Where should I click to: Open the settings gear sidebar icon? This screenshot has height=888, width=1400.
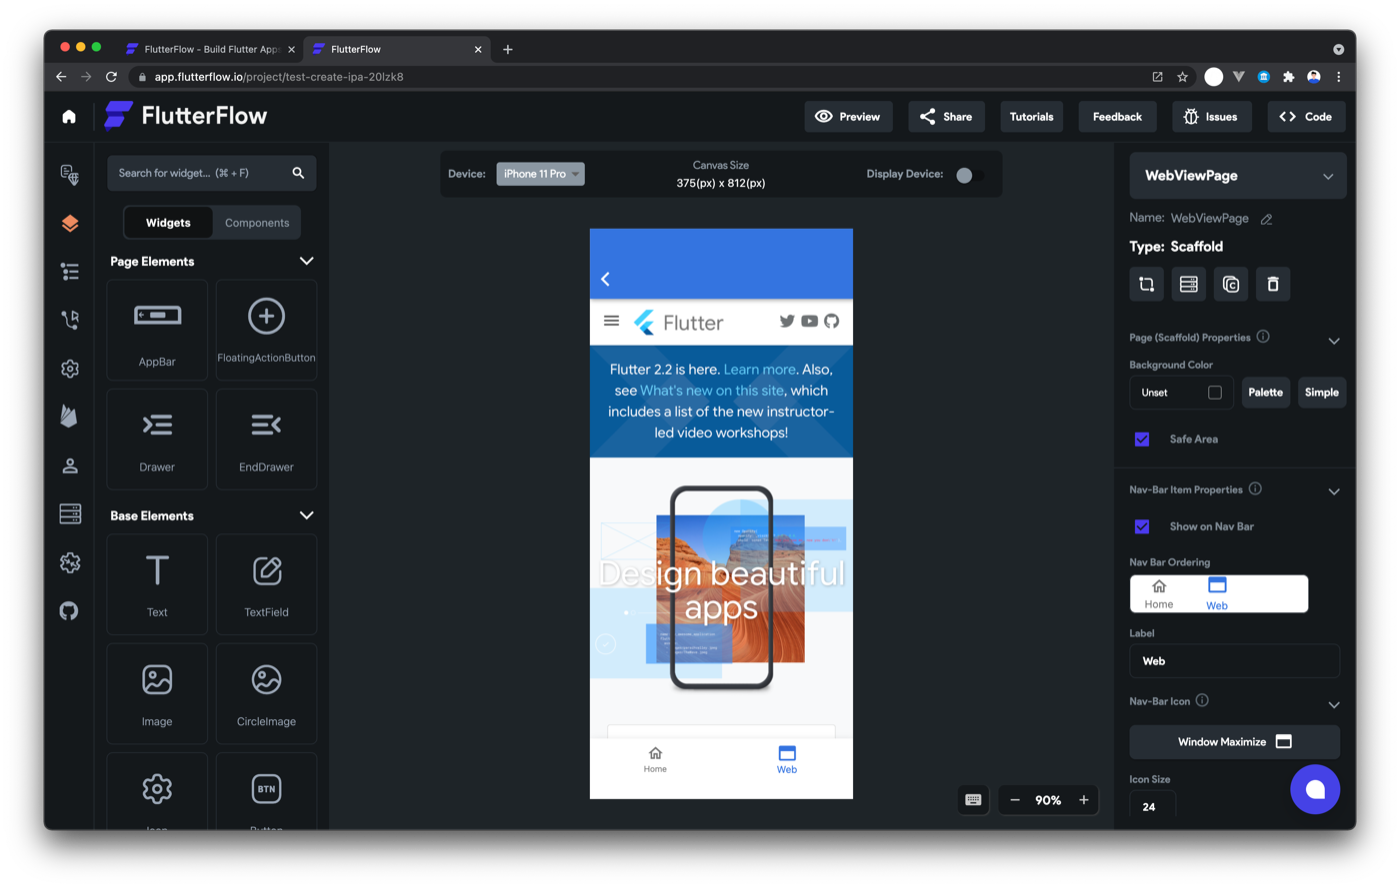click(69, 368)
